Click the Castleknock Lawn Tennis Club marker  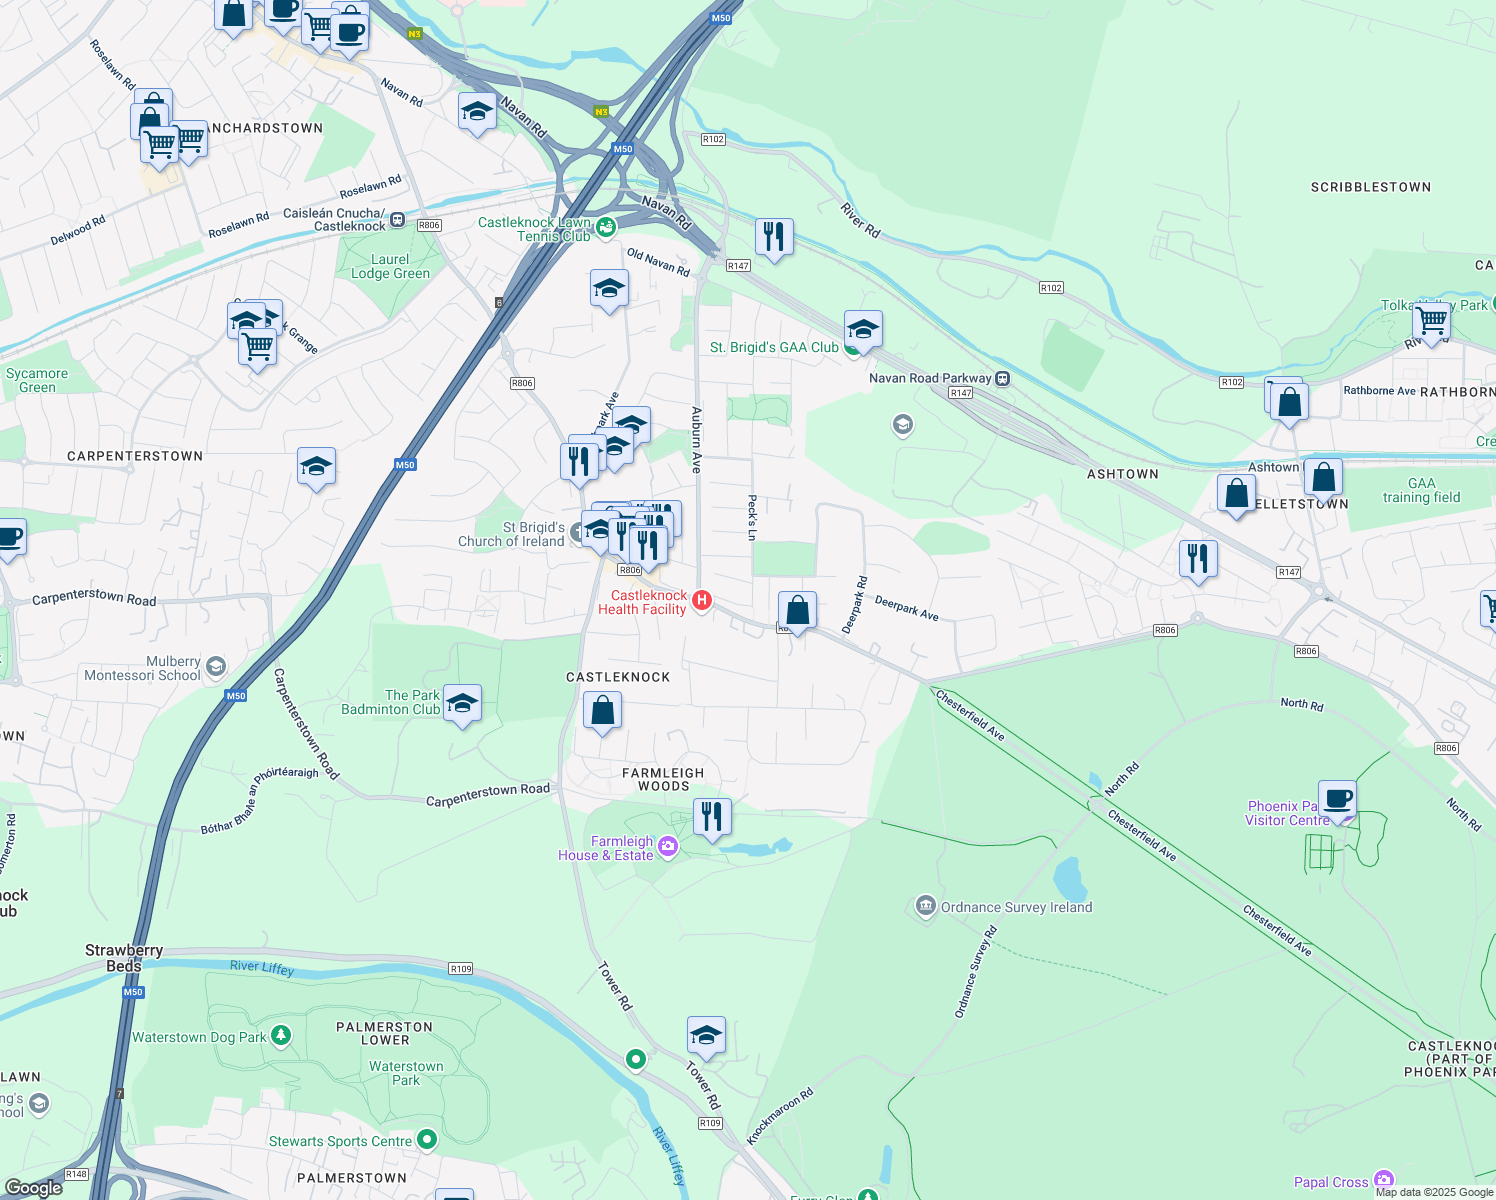point(606,229)
